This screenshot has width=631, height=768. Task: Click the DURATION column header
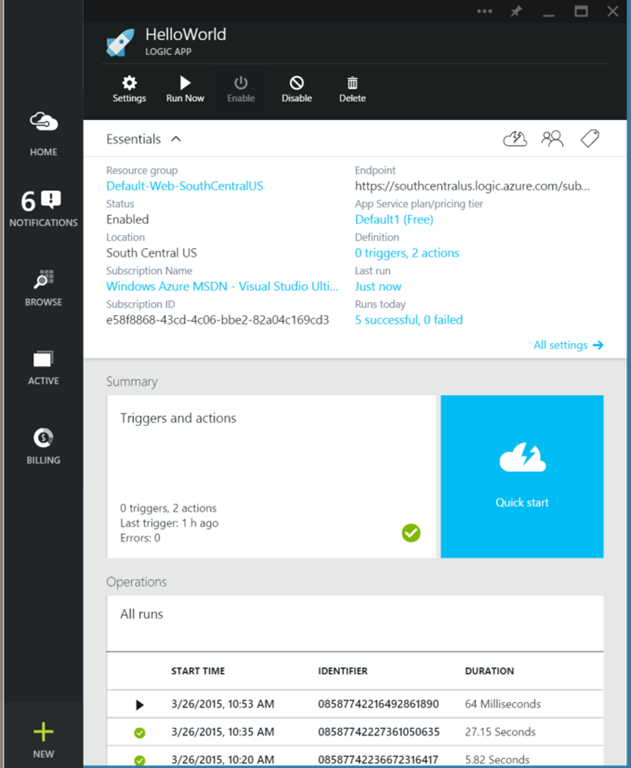pyautogui.click(x=489, y=671)
